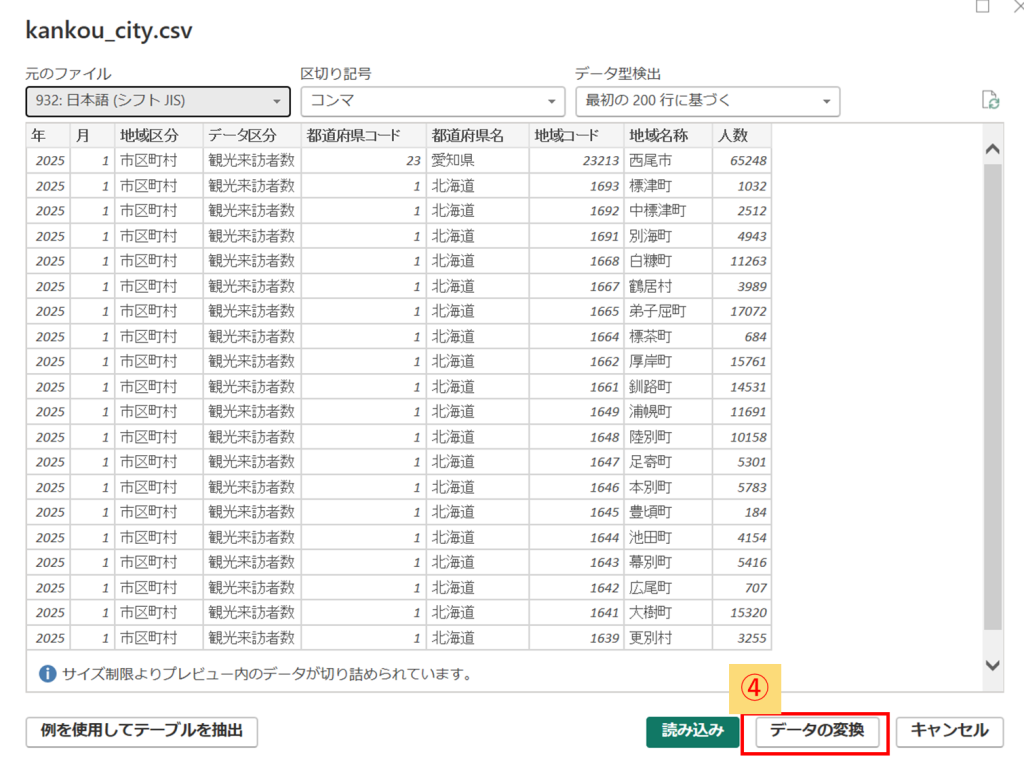Click the refresh preview file icon
Screen dimensions: 1024x763
pyautogui.click(x=990, y=100)
